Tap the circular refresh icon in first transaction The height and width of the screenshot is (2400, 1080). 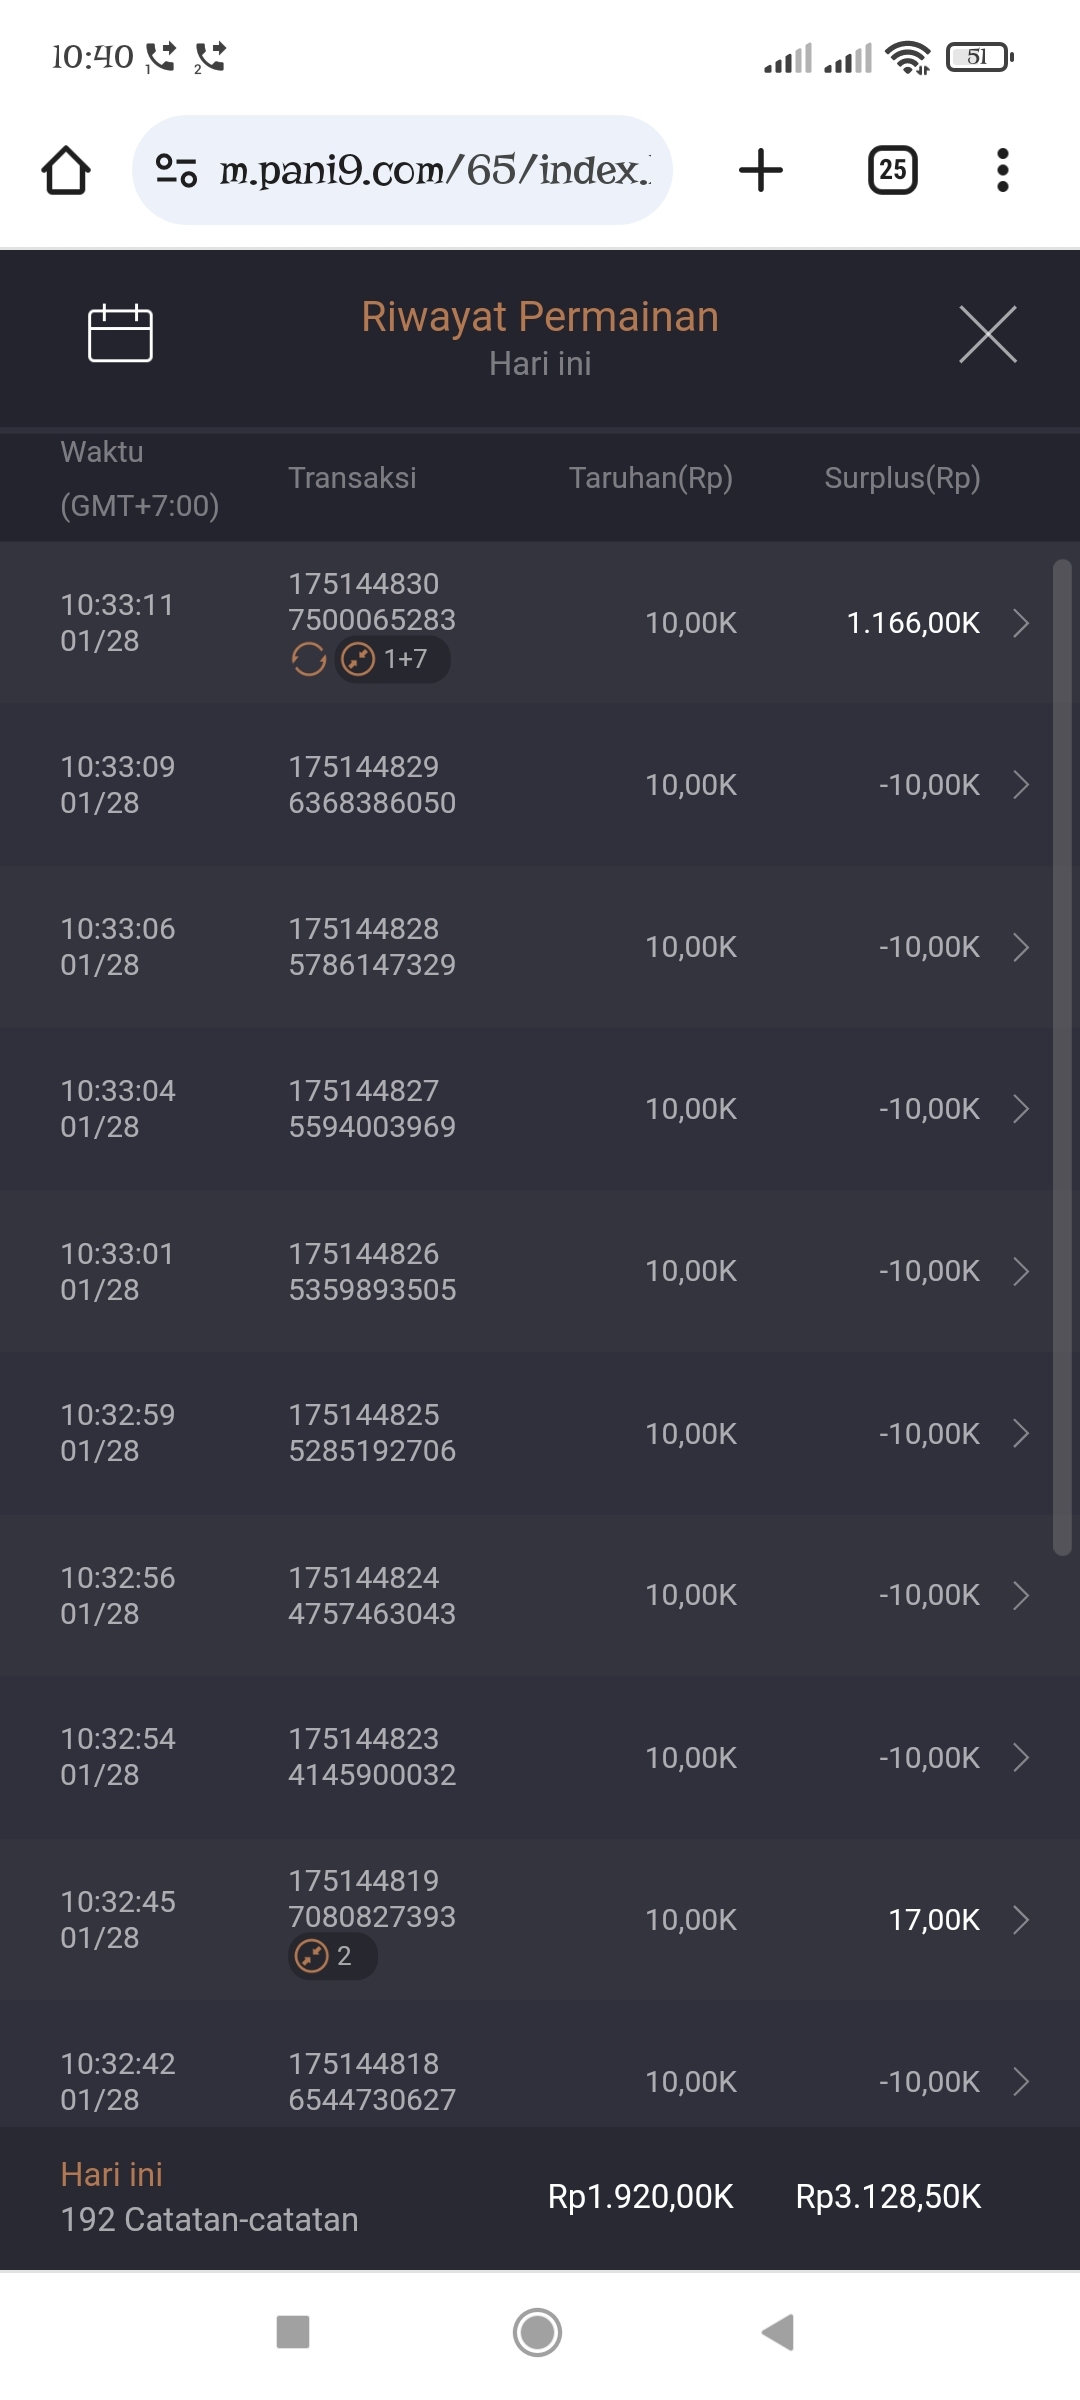[x=309, y=660]
